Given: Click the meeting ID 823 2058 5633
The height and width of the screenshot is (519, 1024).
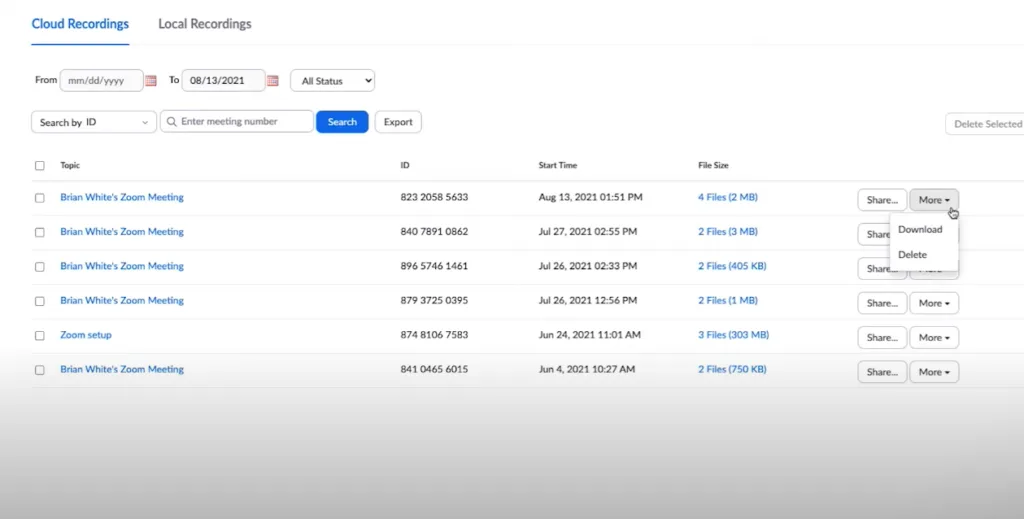Looking at the screenshot, I should pyautogui.click(x=434, y=197).
